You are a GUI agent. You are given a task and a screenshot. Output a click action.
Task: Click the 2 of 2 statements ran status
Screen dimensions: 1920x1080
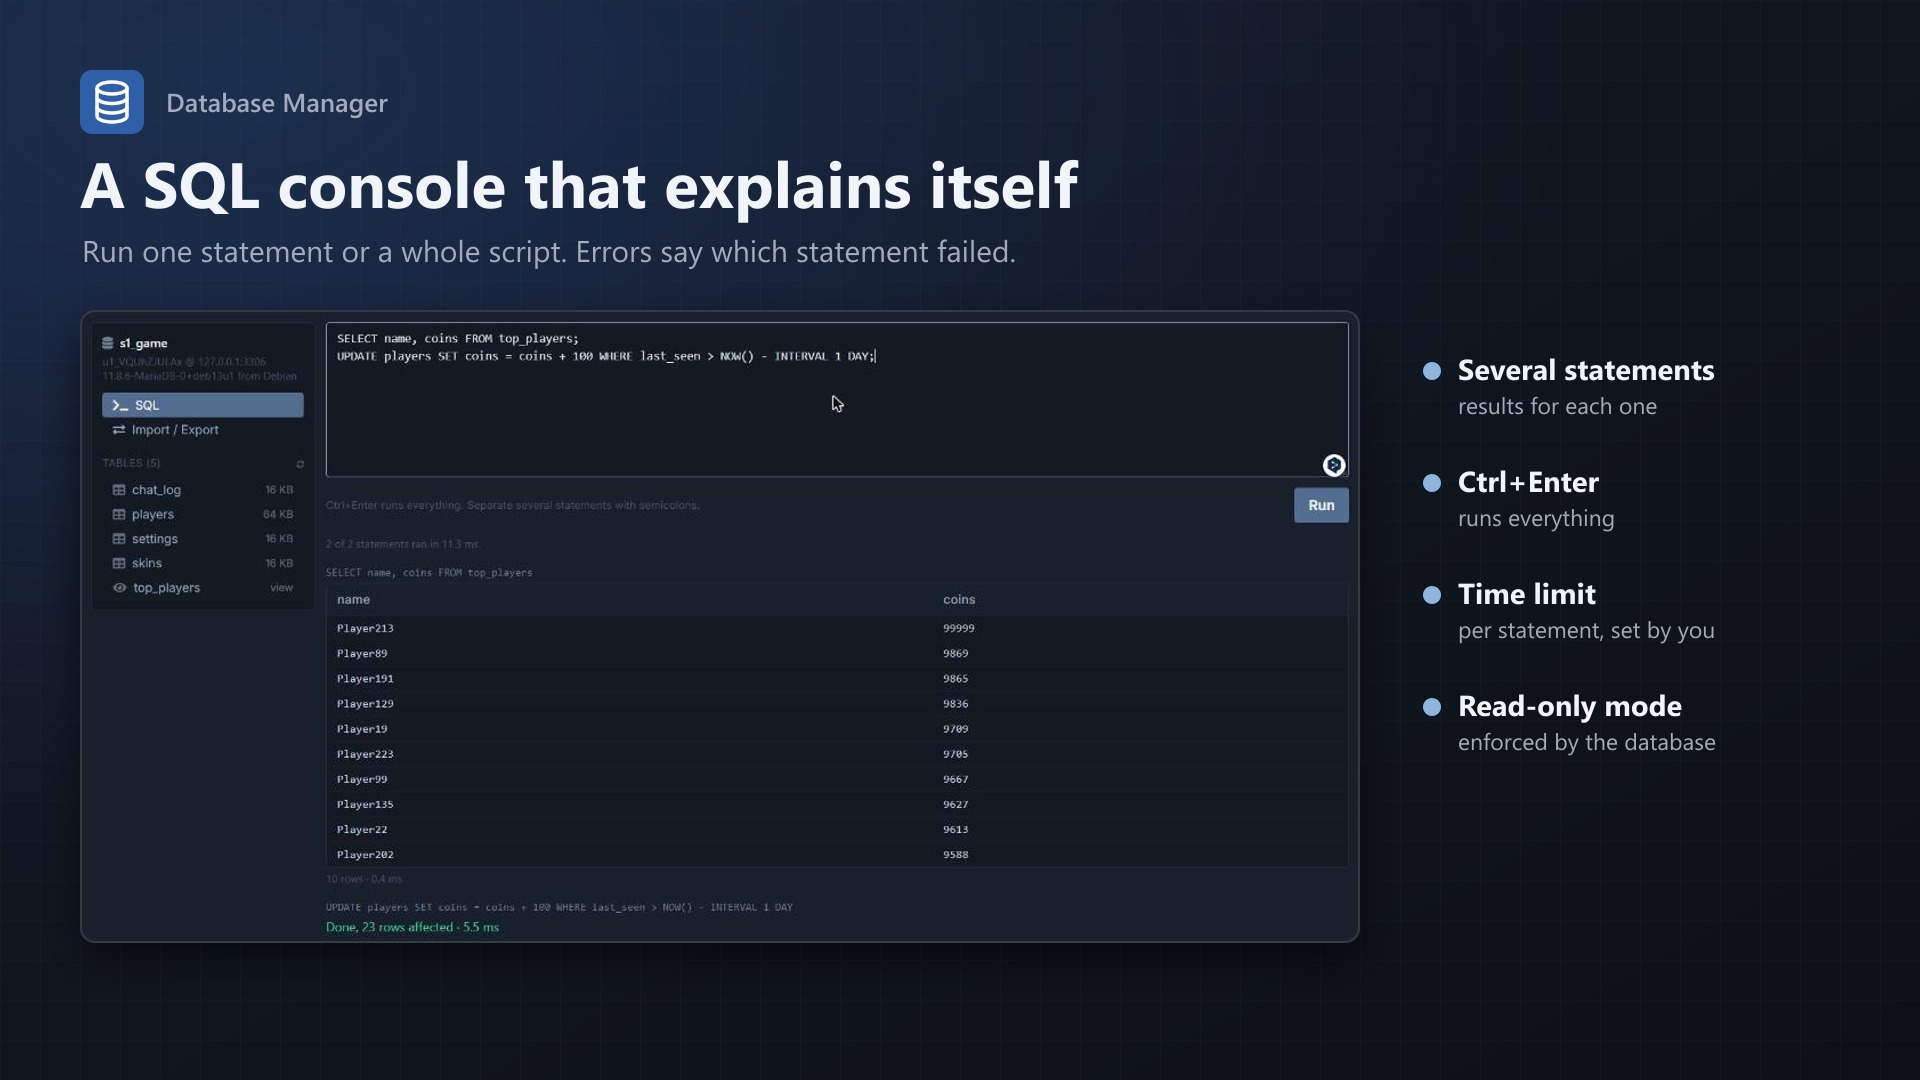403,544
